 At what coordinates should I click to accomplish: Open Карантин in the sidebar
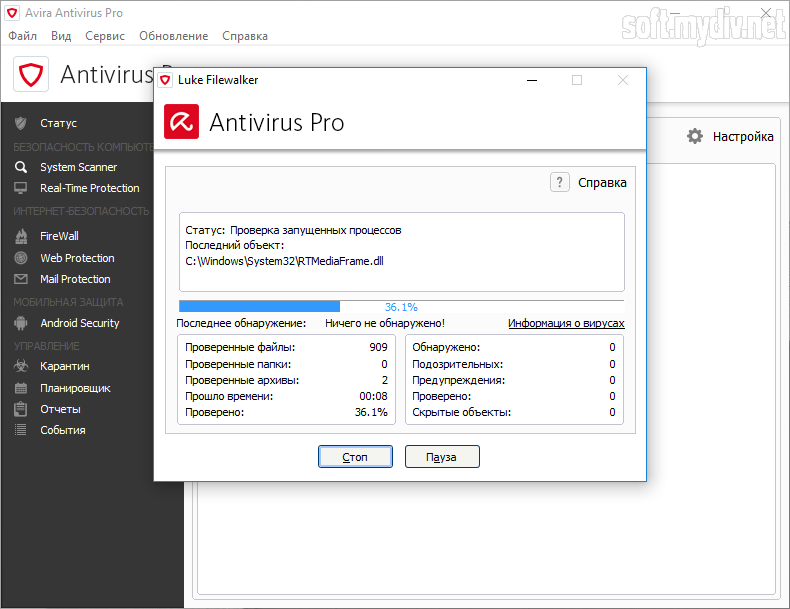point(65,366)
